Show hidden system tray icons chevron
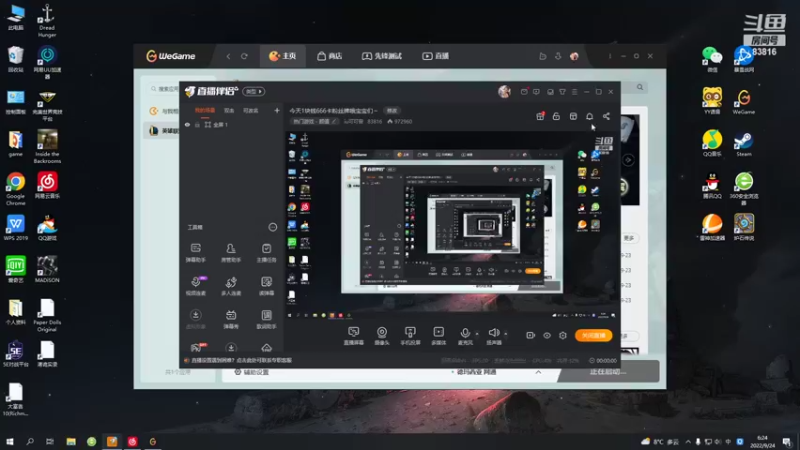800x450 pixels. click(x=688, y=442)
